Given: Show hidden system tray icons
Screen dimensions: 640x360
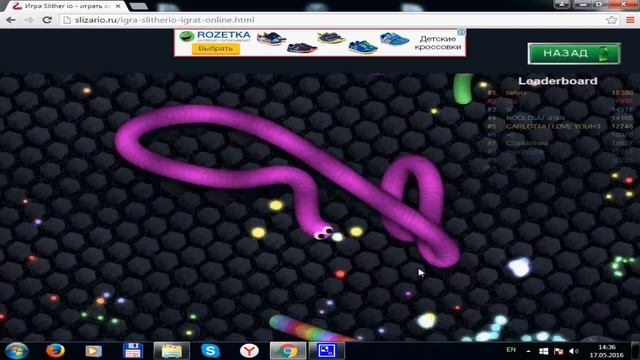Looking at the screenshot, I should pos(529,351).
